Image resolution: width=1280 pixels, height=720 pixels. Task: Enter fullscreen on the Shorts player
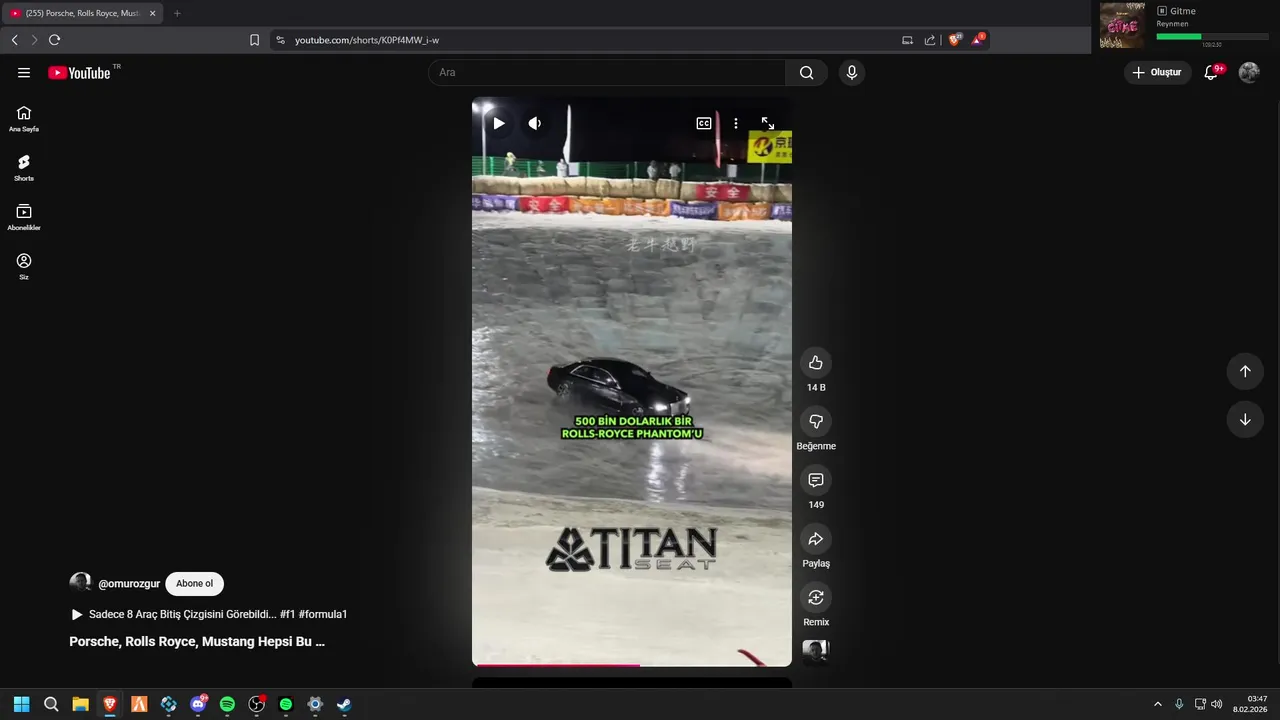tap(768, 123)
